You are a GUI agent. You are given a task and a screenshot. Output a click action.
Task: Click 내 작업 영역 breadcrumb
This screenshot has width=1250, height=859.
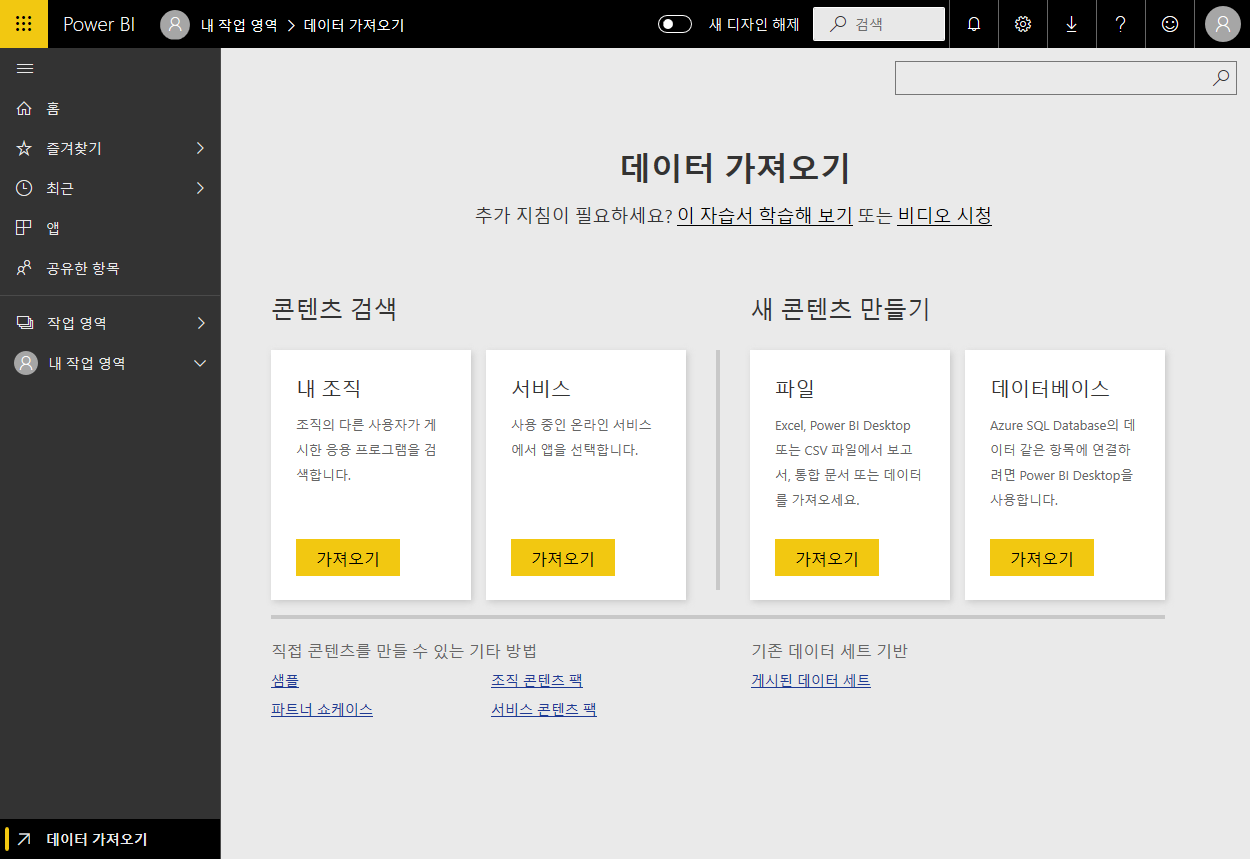[x=239, y=25]
